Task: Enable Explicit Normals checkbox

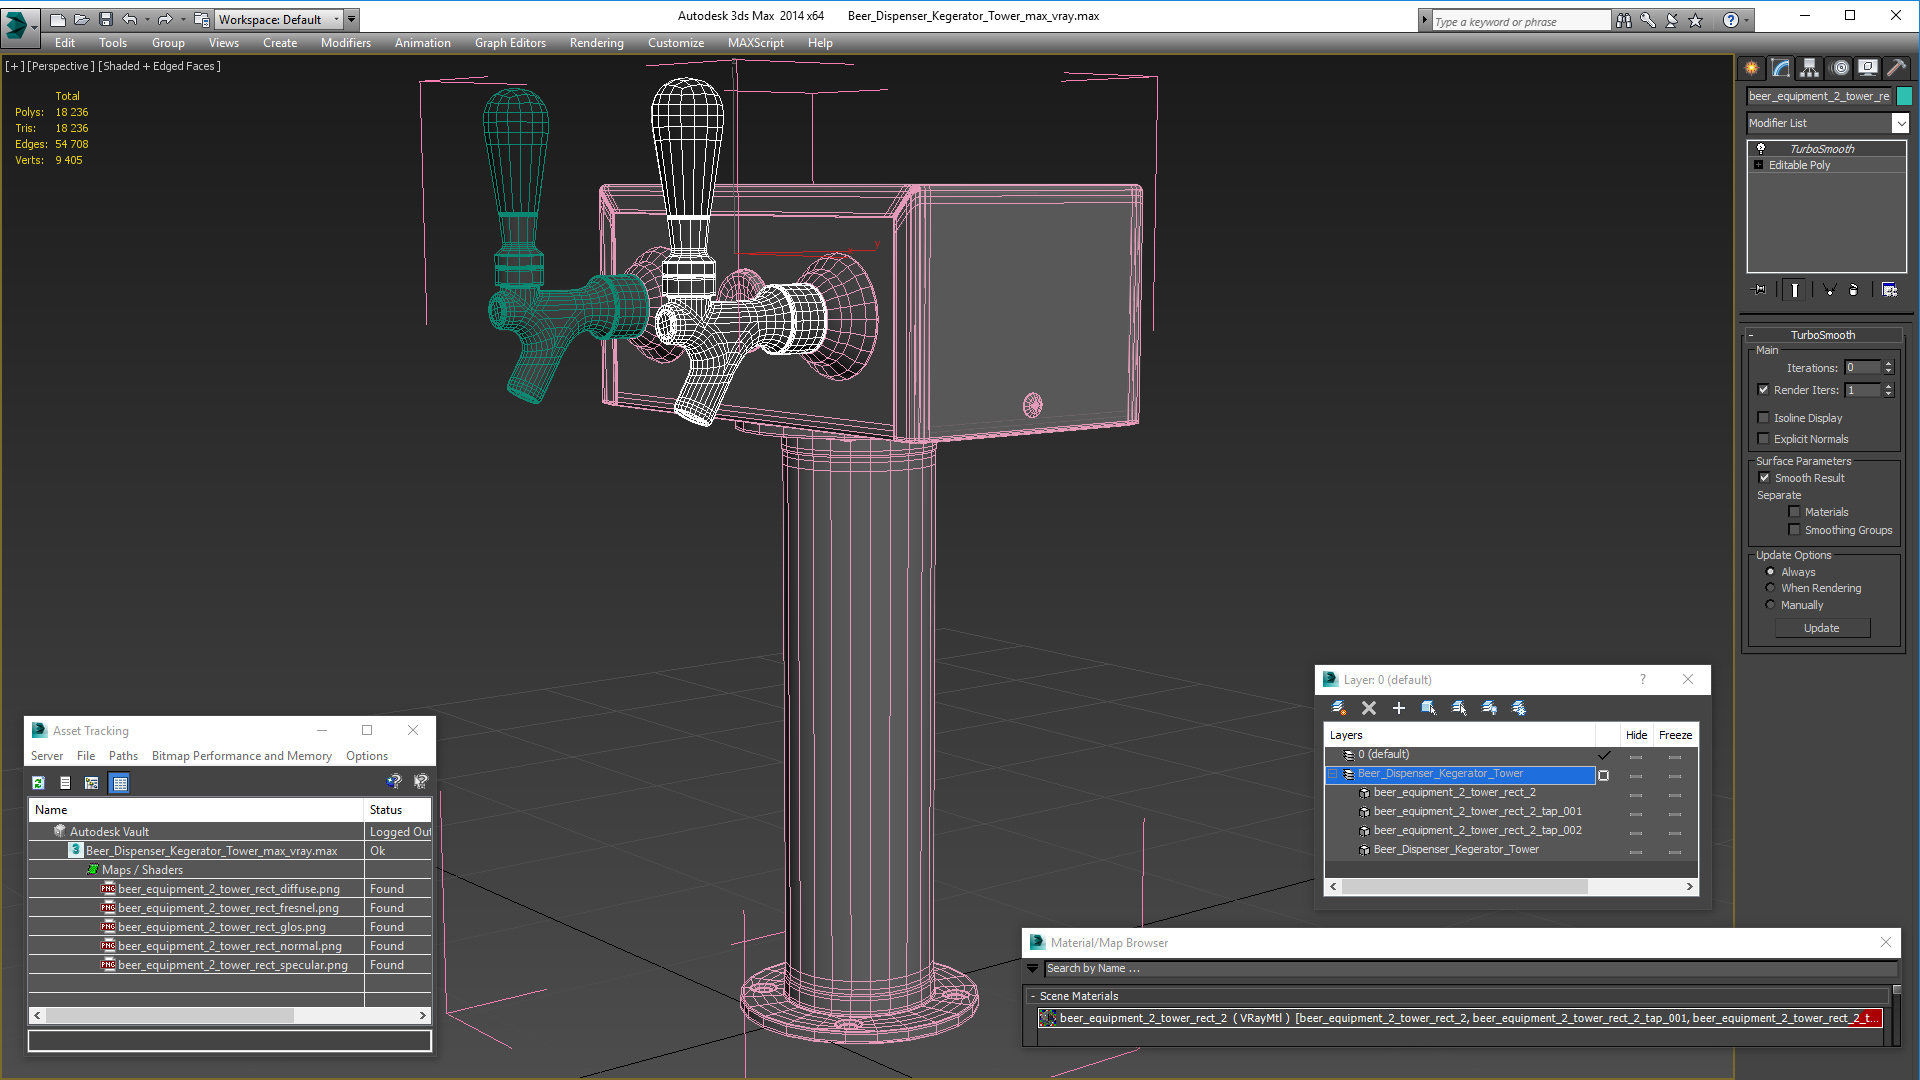Action: pyautogui.click(x=1764, y=439)
